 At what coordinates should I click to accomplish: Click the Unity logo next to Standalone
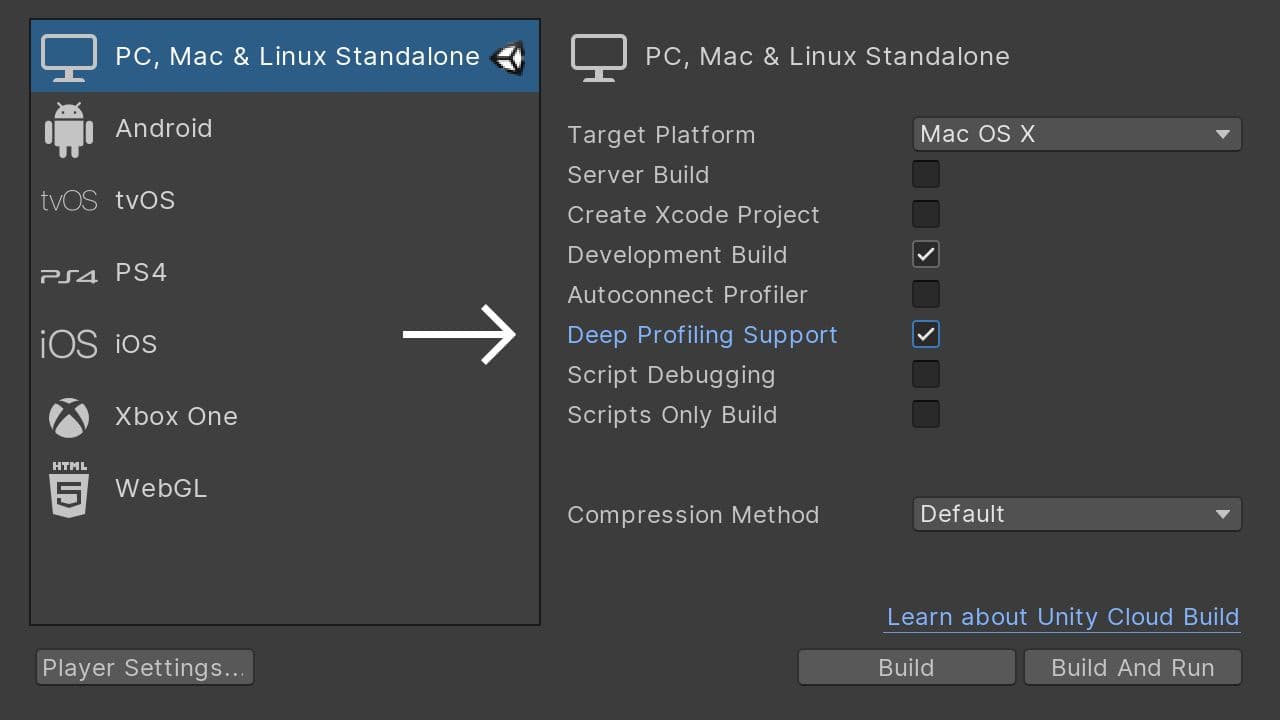pos(509,57)
